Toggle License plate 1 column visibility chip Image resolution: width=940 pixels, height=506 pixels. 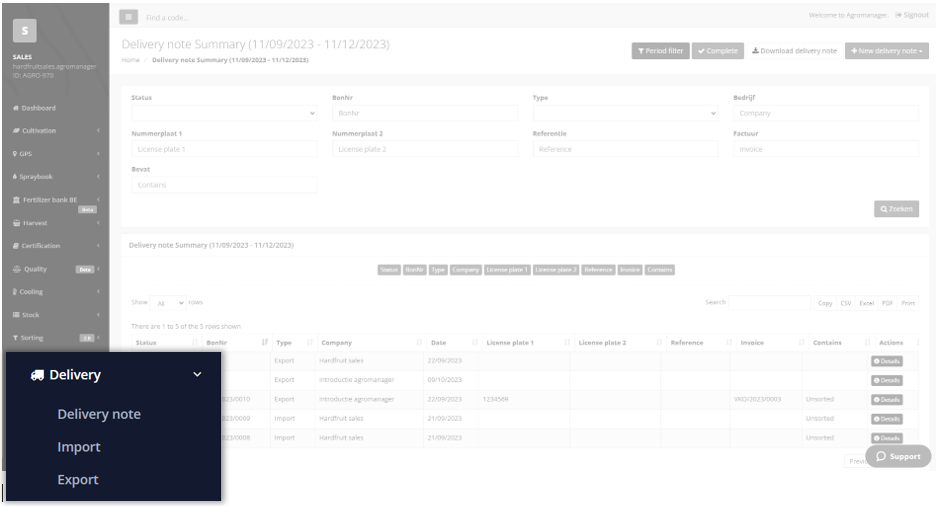[507, 270]
